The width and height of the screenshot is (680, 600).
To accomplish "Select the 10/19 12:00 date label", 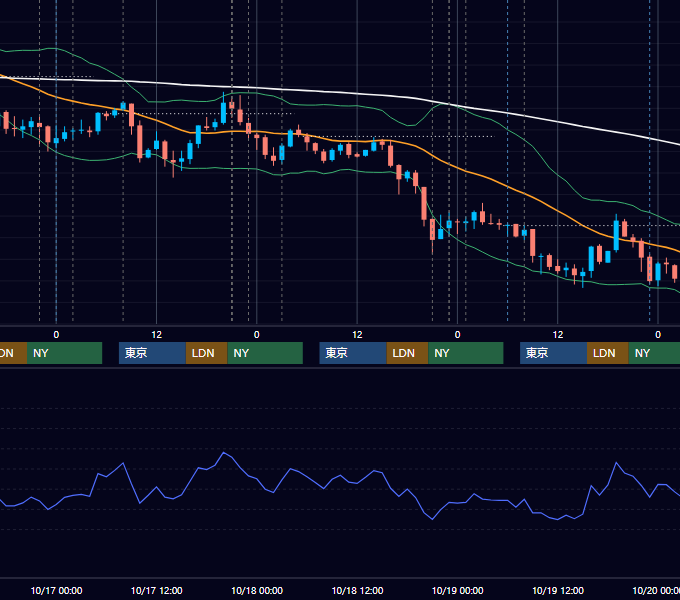I will [x=558, y=590].
